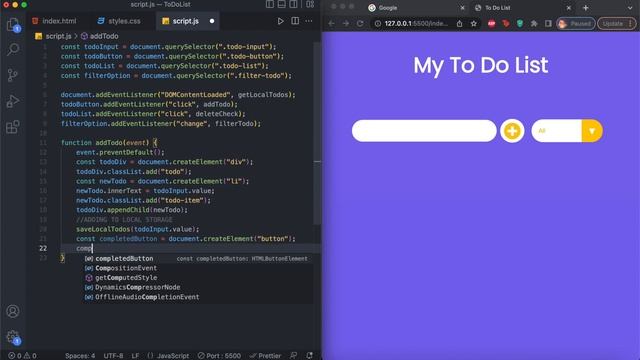Change encoding via UTF-8 status item

coord(113,356)
